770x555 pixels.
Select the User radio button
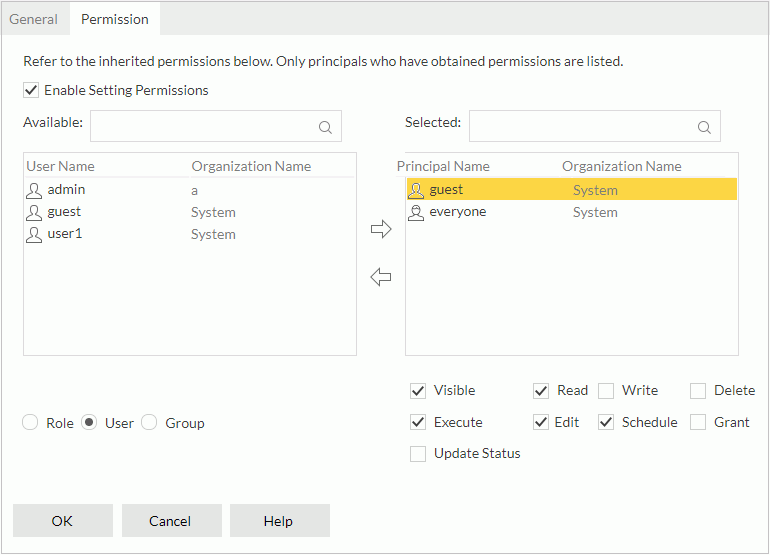coord(89,422)
